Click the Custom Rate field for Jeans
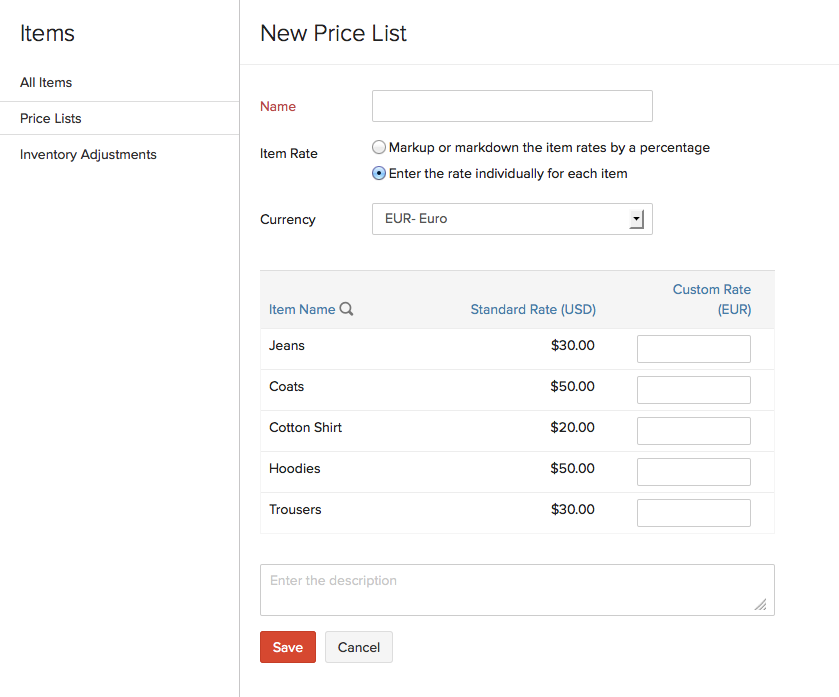The width and height of the screenshot is (839, 697). tap(693, 348)
